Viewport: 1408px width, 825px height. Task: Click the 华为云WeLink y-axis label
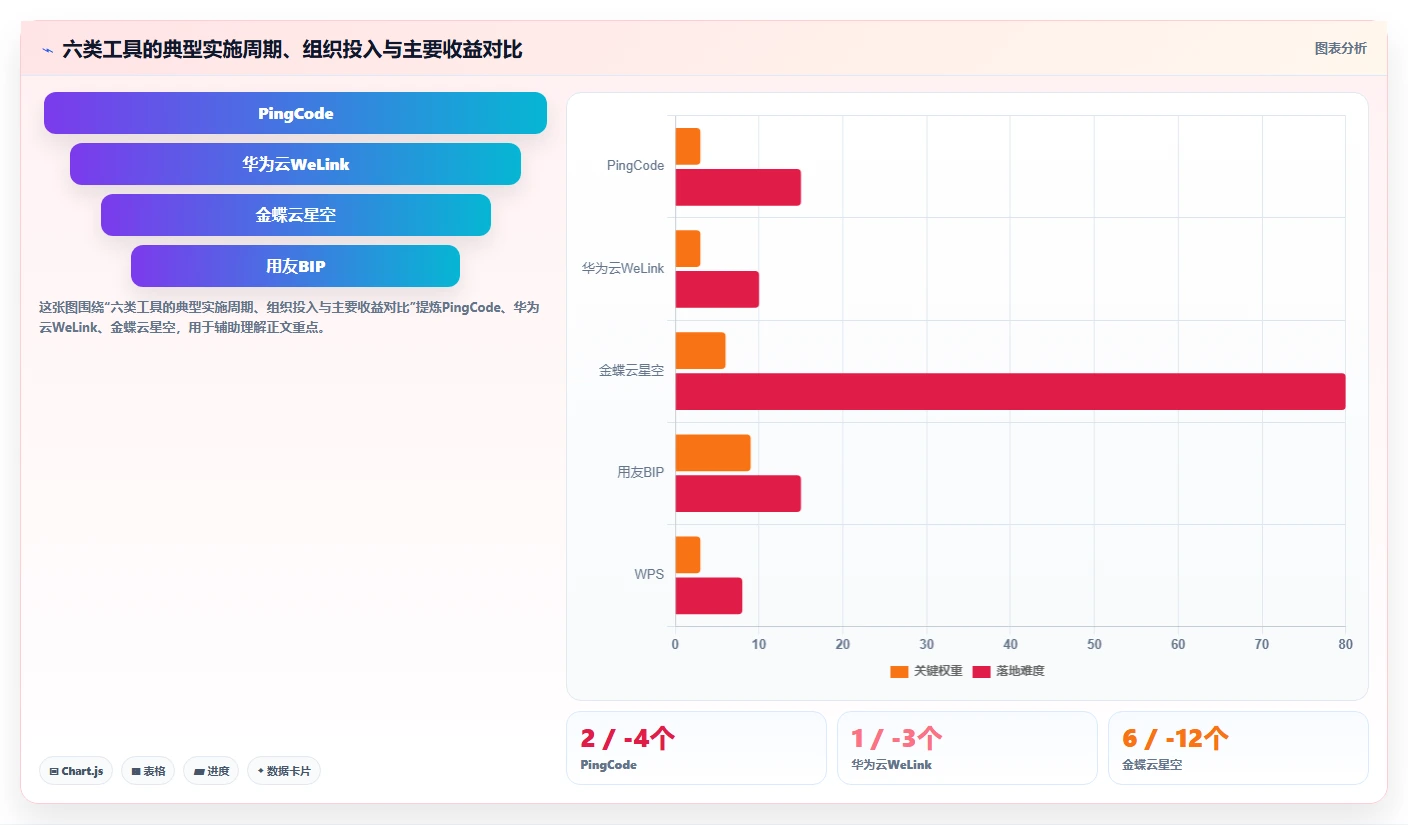tap(623, 268)
